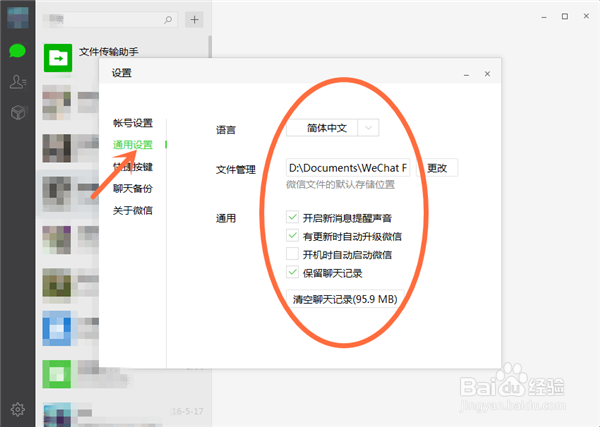Select 通用设置 in settings sidebar
The height and width of the screenshot is (427, 600).
click(x=133, y=145)
